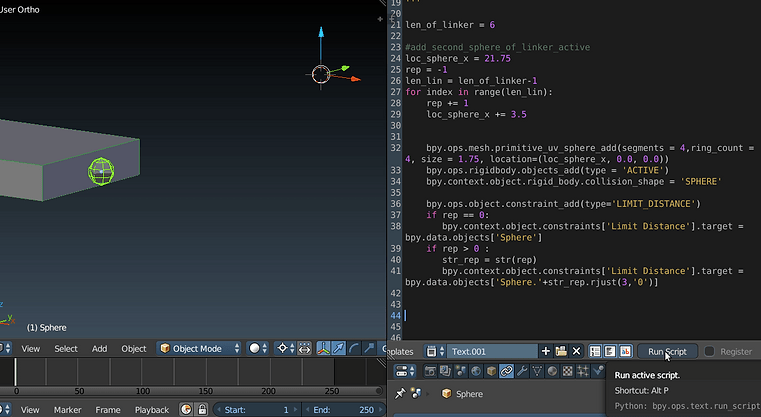Viewport: 761px width, 417px height.
Task: Toggle use preview range clock icon
Action: tap(186, 410)
